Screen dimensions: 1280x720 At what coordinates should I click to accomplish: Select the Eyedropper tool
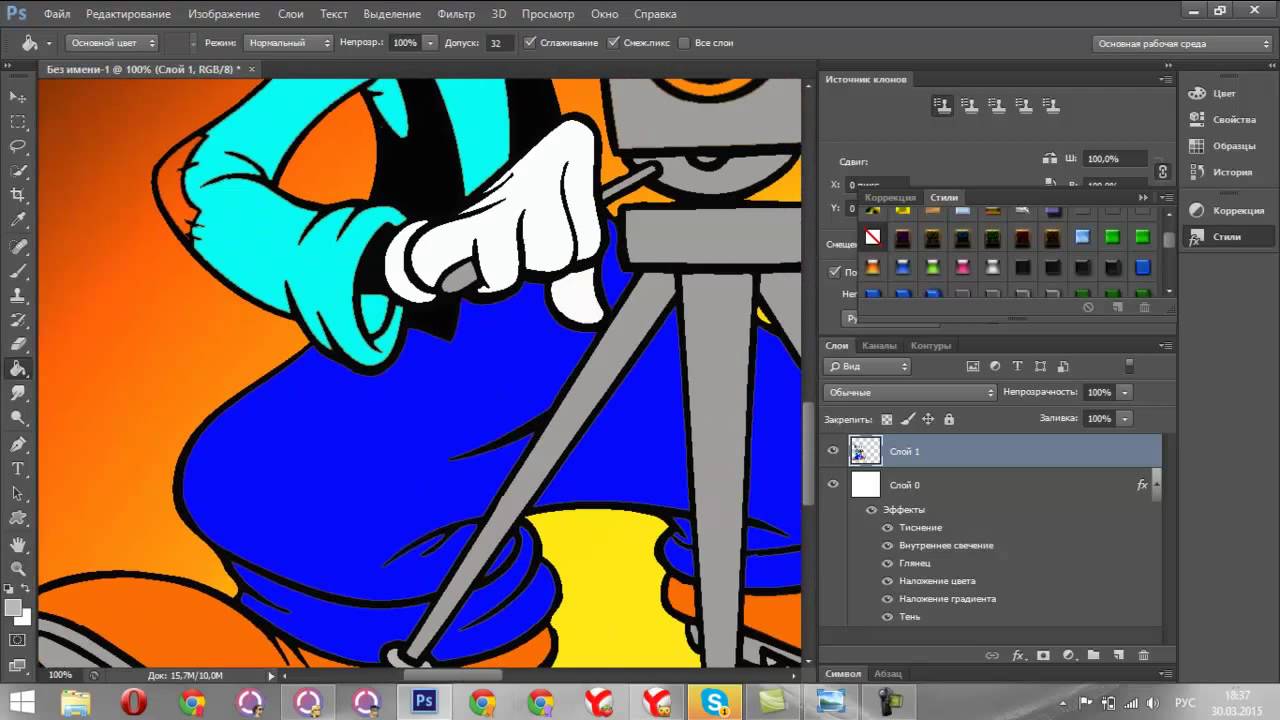18,220
